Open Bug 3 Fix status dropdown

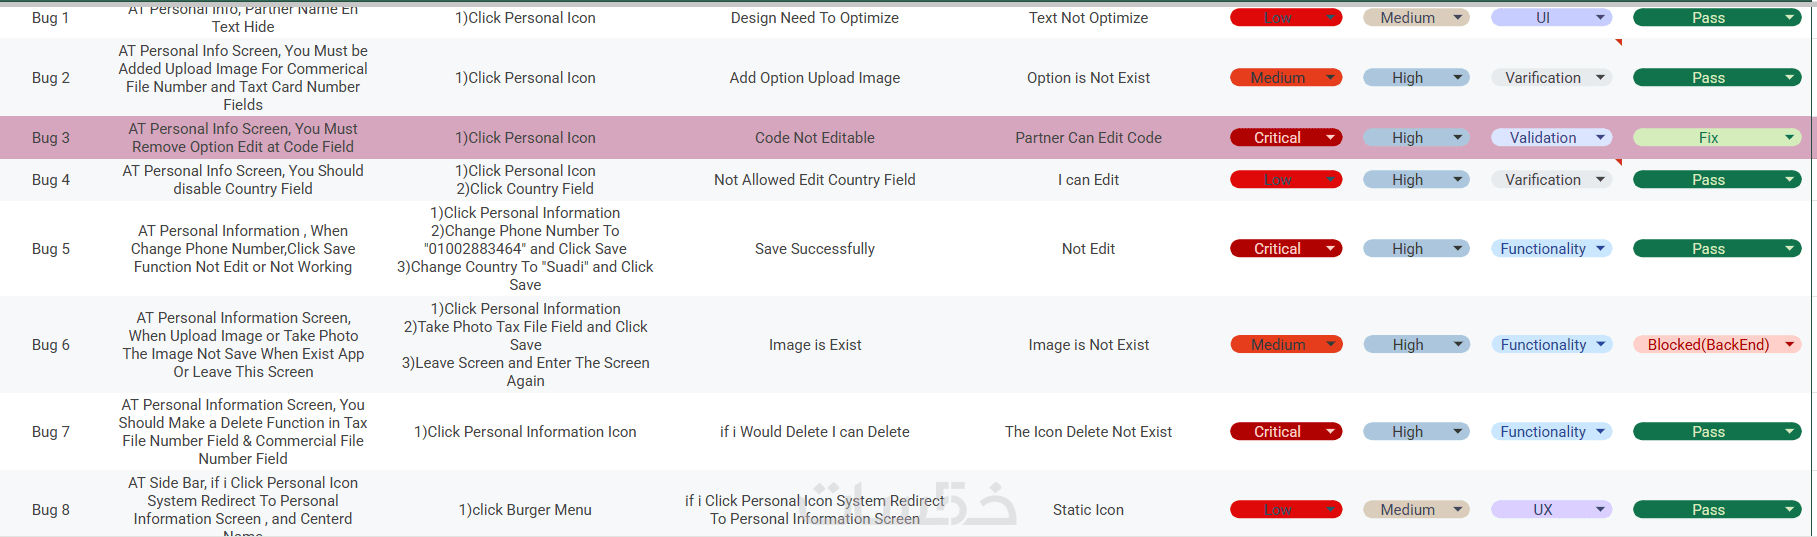[x=1789, y=138]
